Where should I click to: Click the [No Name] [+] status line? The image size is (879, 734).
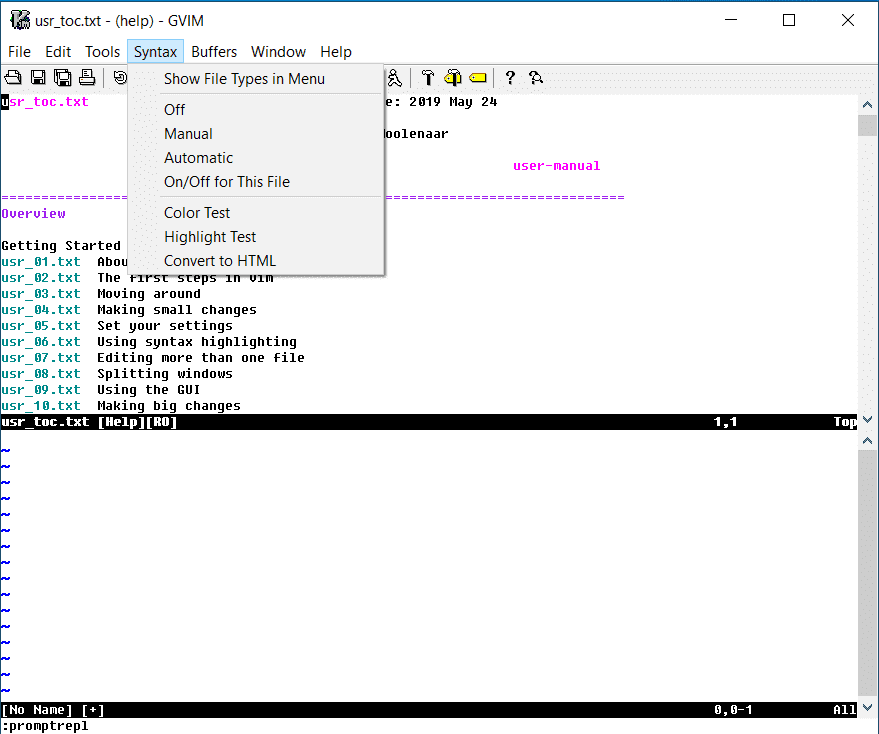(x=429, y=710)
